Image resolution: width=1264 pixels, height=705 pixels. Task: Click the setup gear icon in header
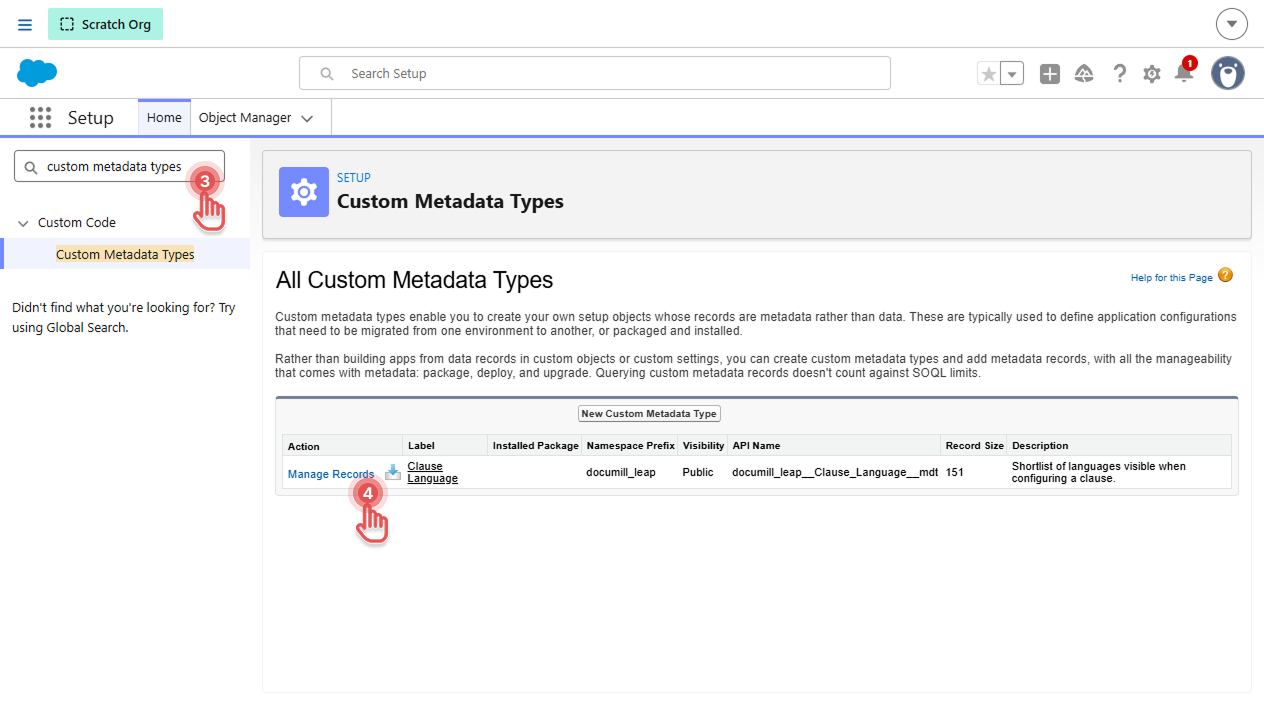pyautogui.click(x=1152, y=74)
